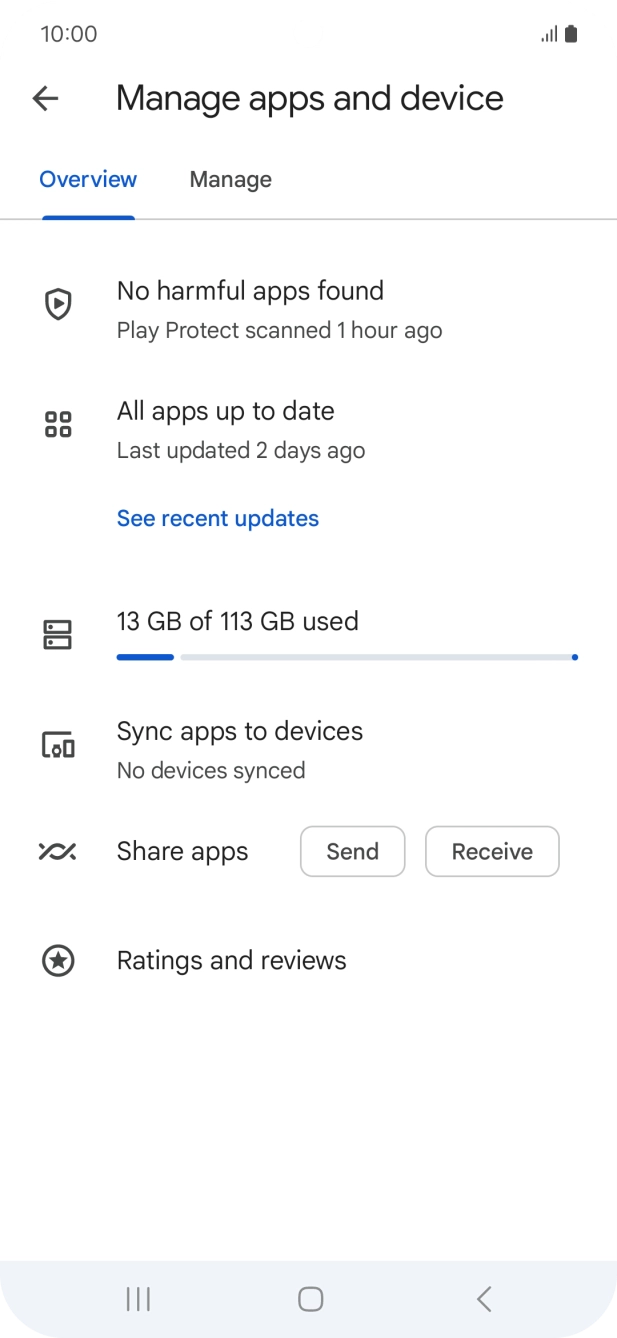
Task: Switch to the Manage tab
Action: [231, 180]
